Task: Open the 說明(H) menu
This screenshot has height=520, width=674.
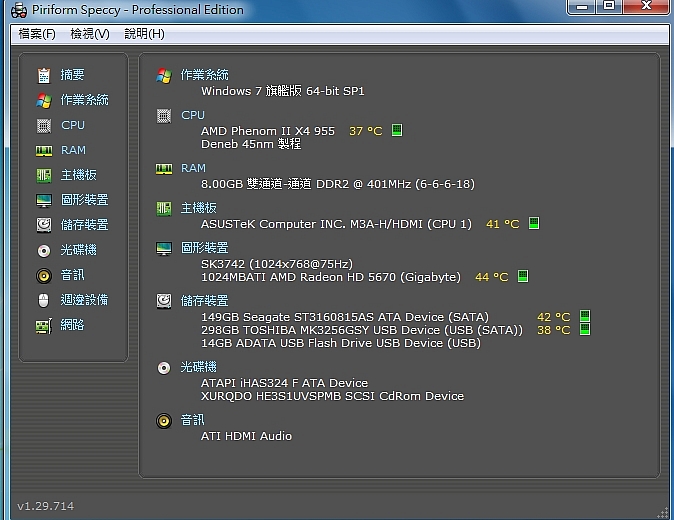Action: pos(144,34)
